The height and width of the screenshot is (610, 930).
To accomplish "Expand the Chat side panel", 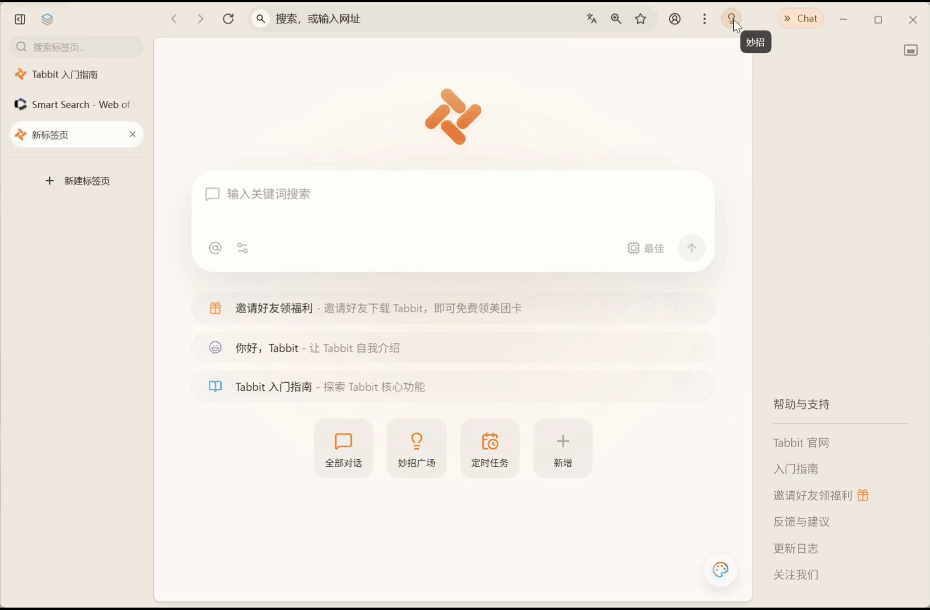I will coord(801,19).
